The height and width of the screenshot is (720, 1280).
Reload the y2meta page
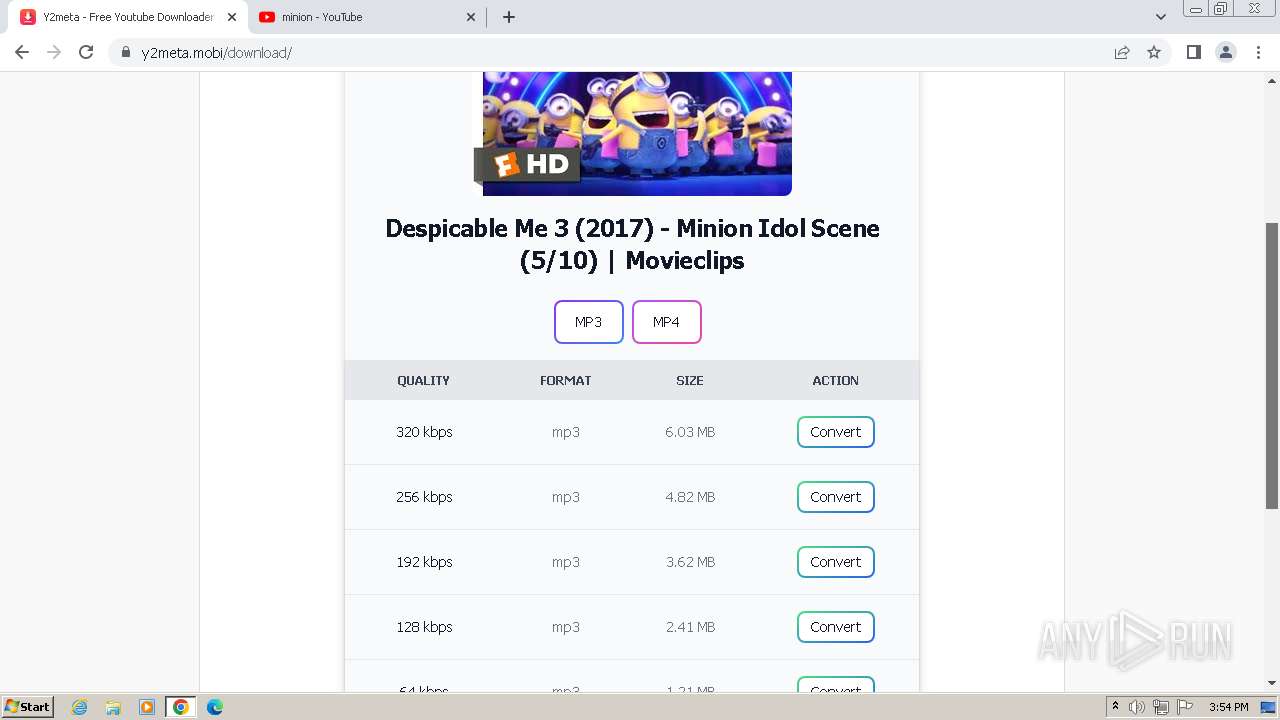click(86, 52)
